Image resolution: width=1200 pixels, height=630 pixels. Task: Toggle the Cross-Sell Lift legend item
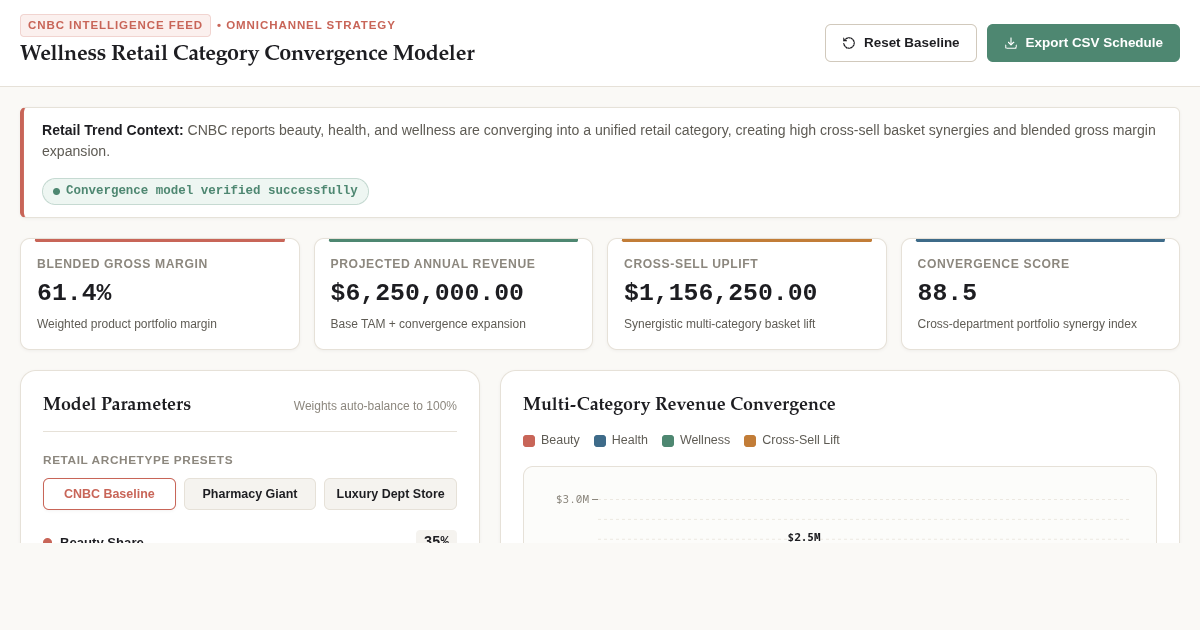[x=792, y=440]
